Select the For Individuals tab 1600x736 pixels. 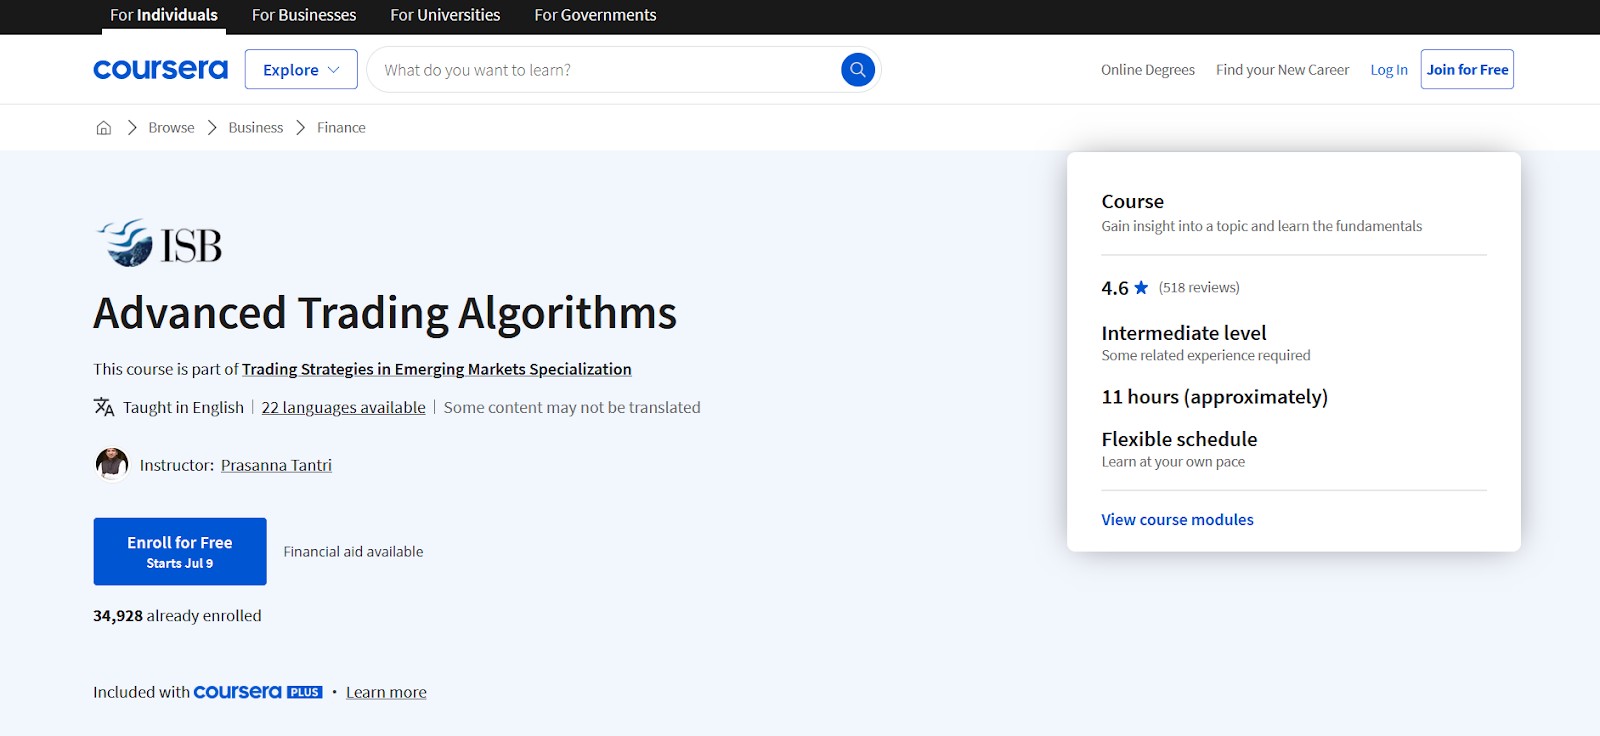click(164, 15)
